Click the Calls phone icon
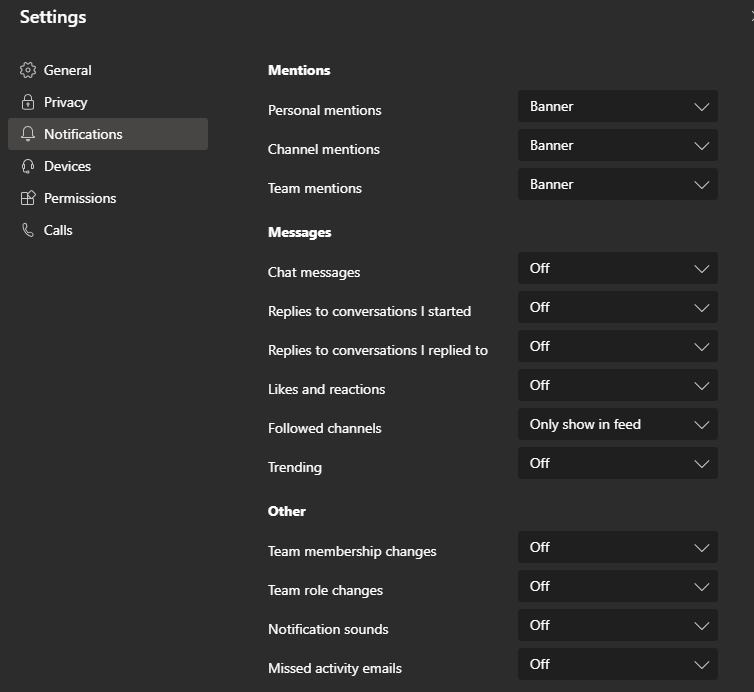 (x=28, y=230)
